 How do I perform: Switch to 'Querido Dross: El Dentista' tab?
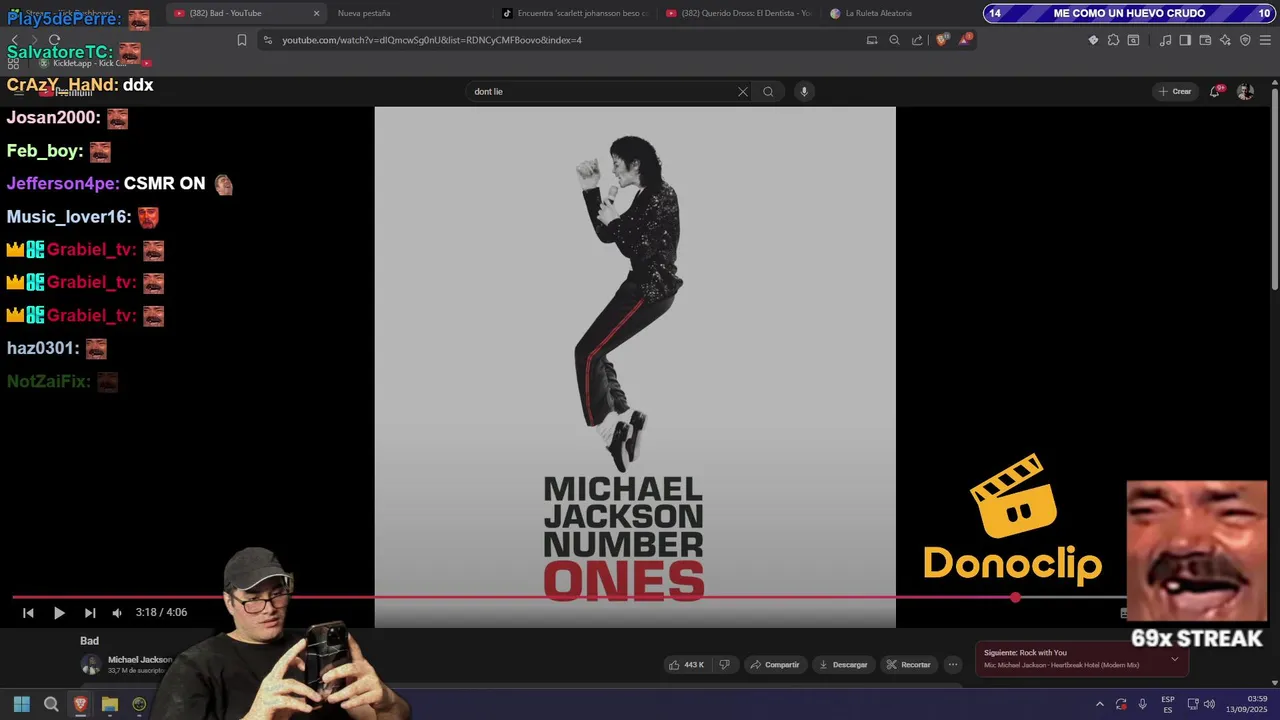pos(740,13)
